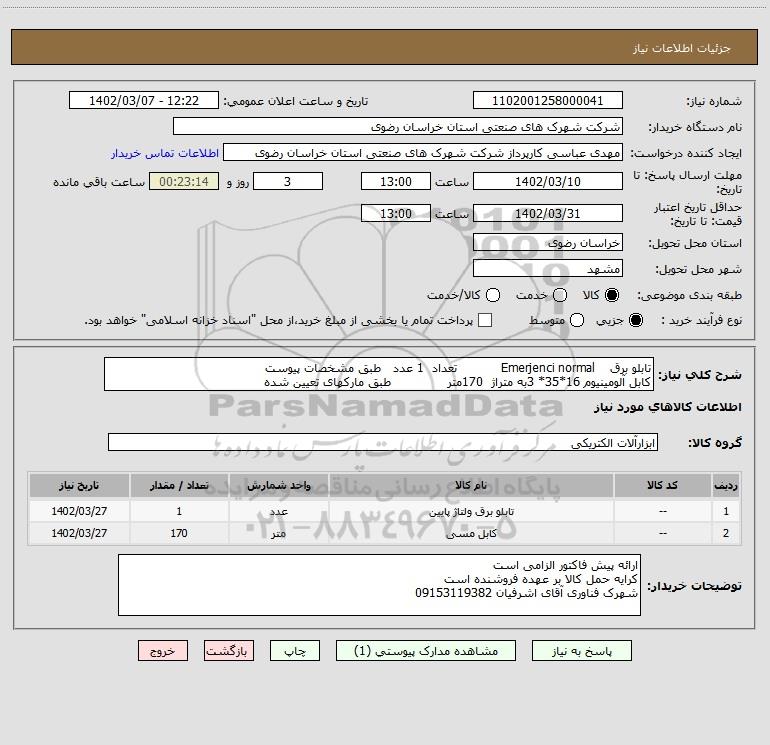Select the کالا/خدمت radio button
This screenshot has height=745, width=770.
493,295
